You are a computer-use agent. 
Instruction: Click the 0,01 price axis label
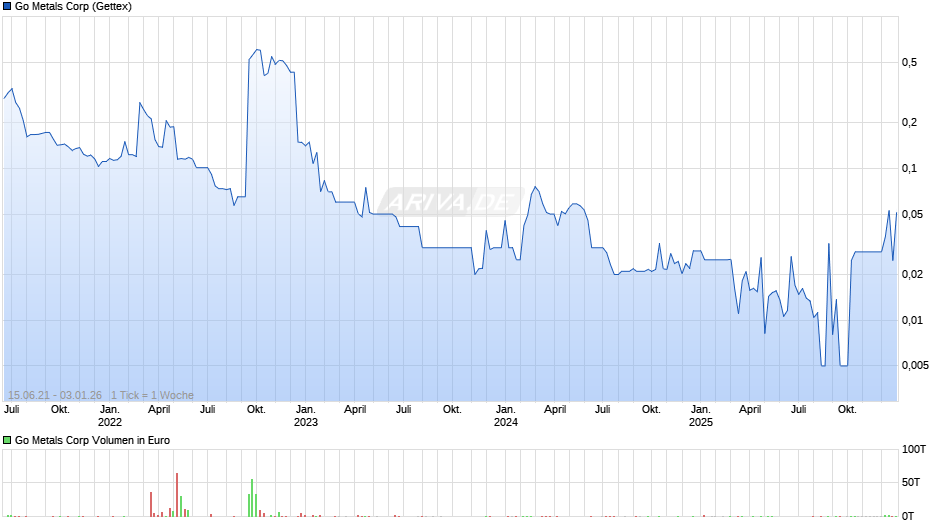pos(912,320)
